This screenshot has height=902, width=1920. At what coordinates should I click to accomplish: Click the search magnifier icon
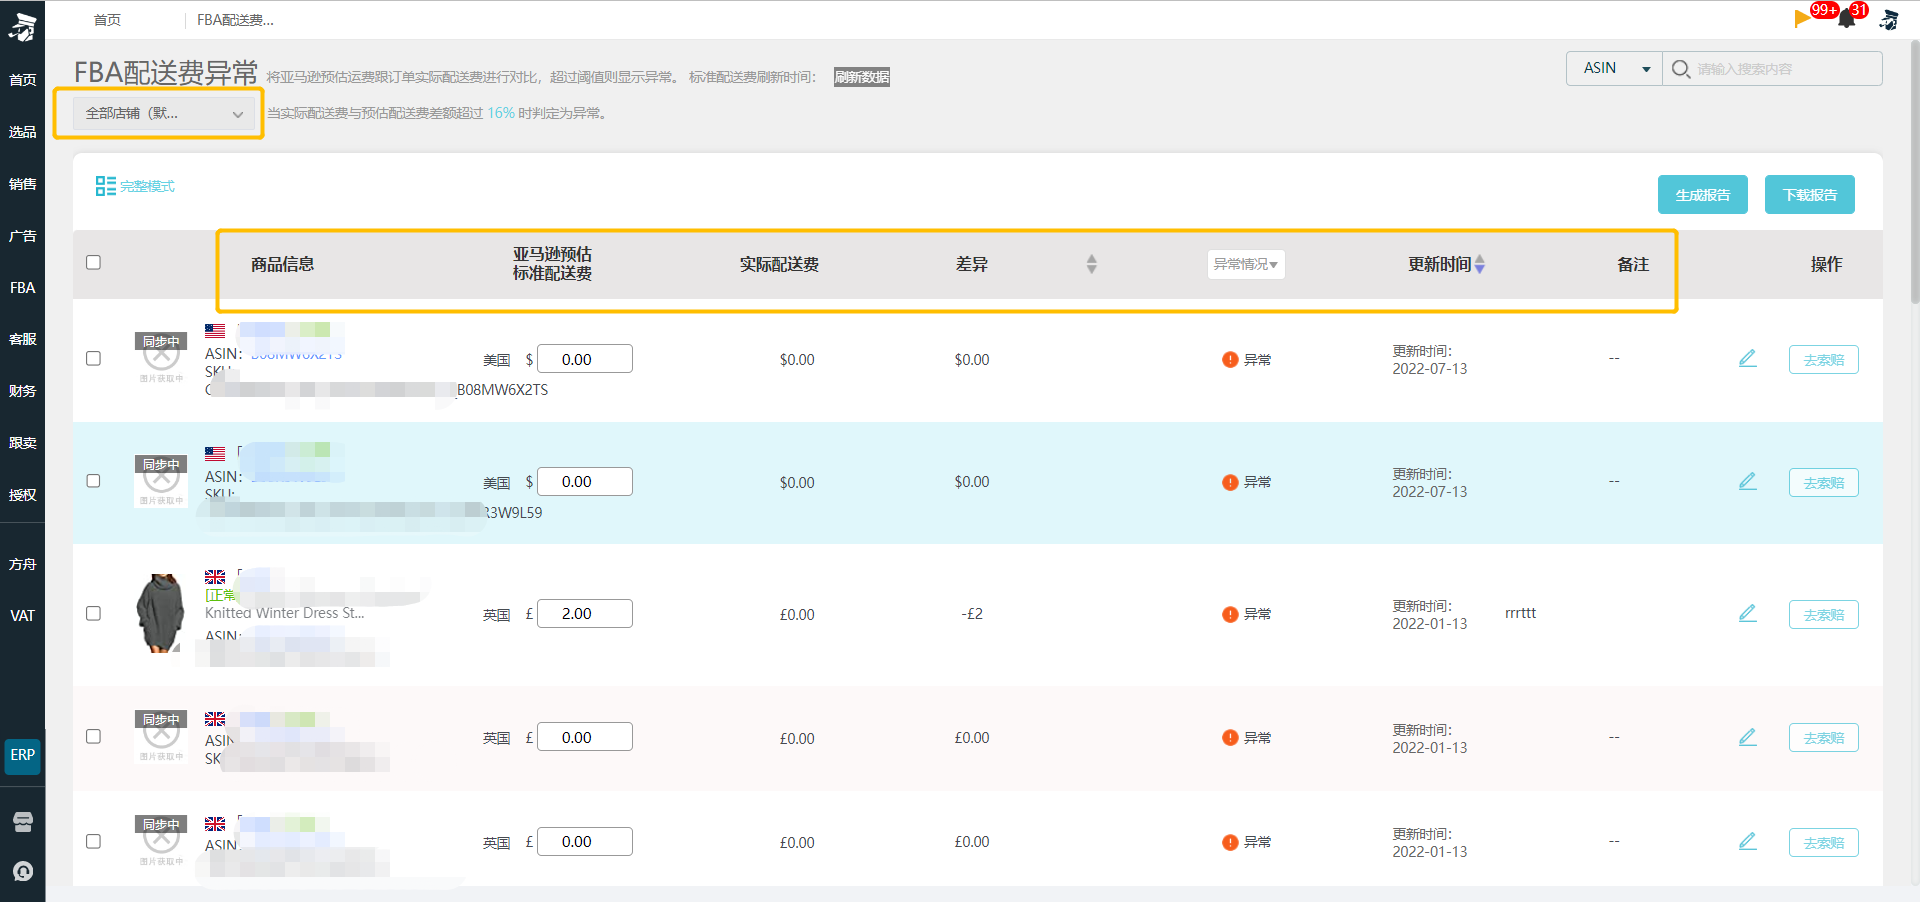click(1681, 69)
